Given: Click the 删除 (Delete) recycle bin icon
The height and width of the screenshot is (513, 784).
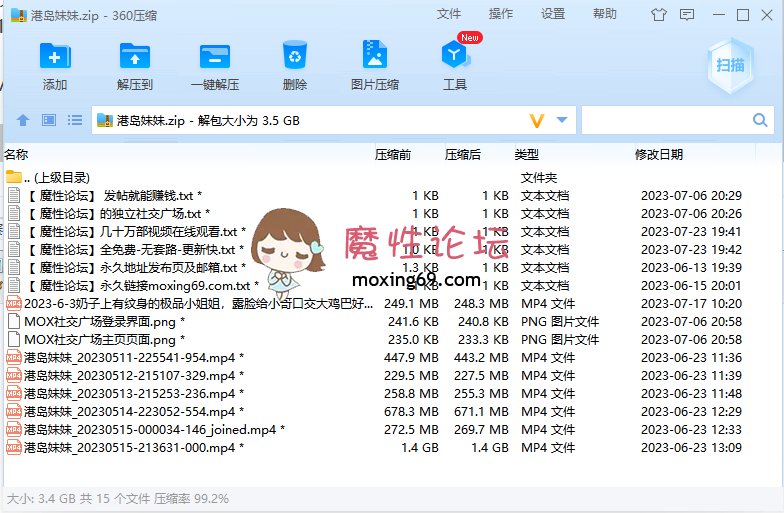Looking at the screenshot, I should [x=294, y=55].
